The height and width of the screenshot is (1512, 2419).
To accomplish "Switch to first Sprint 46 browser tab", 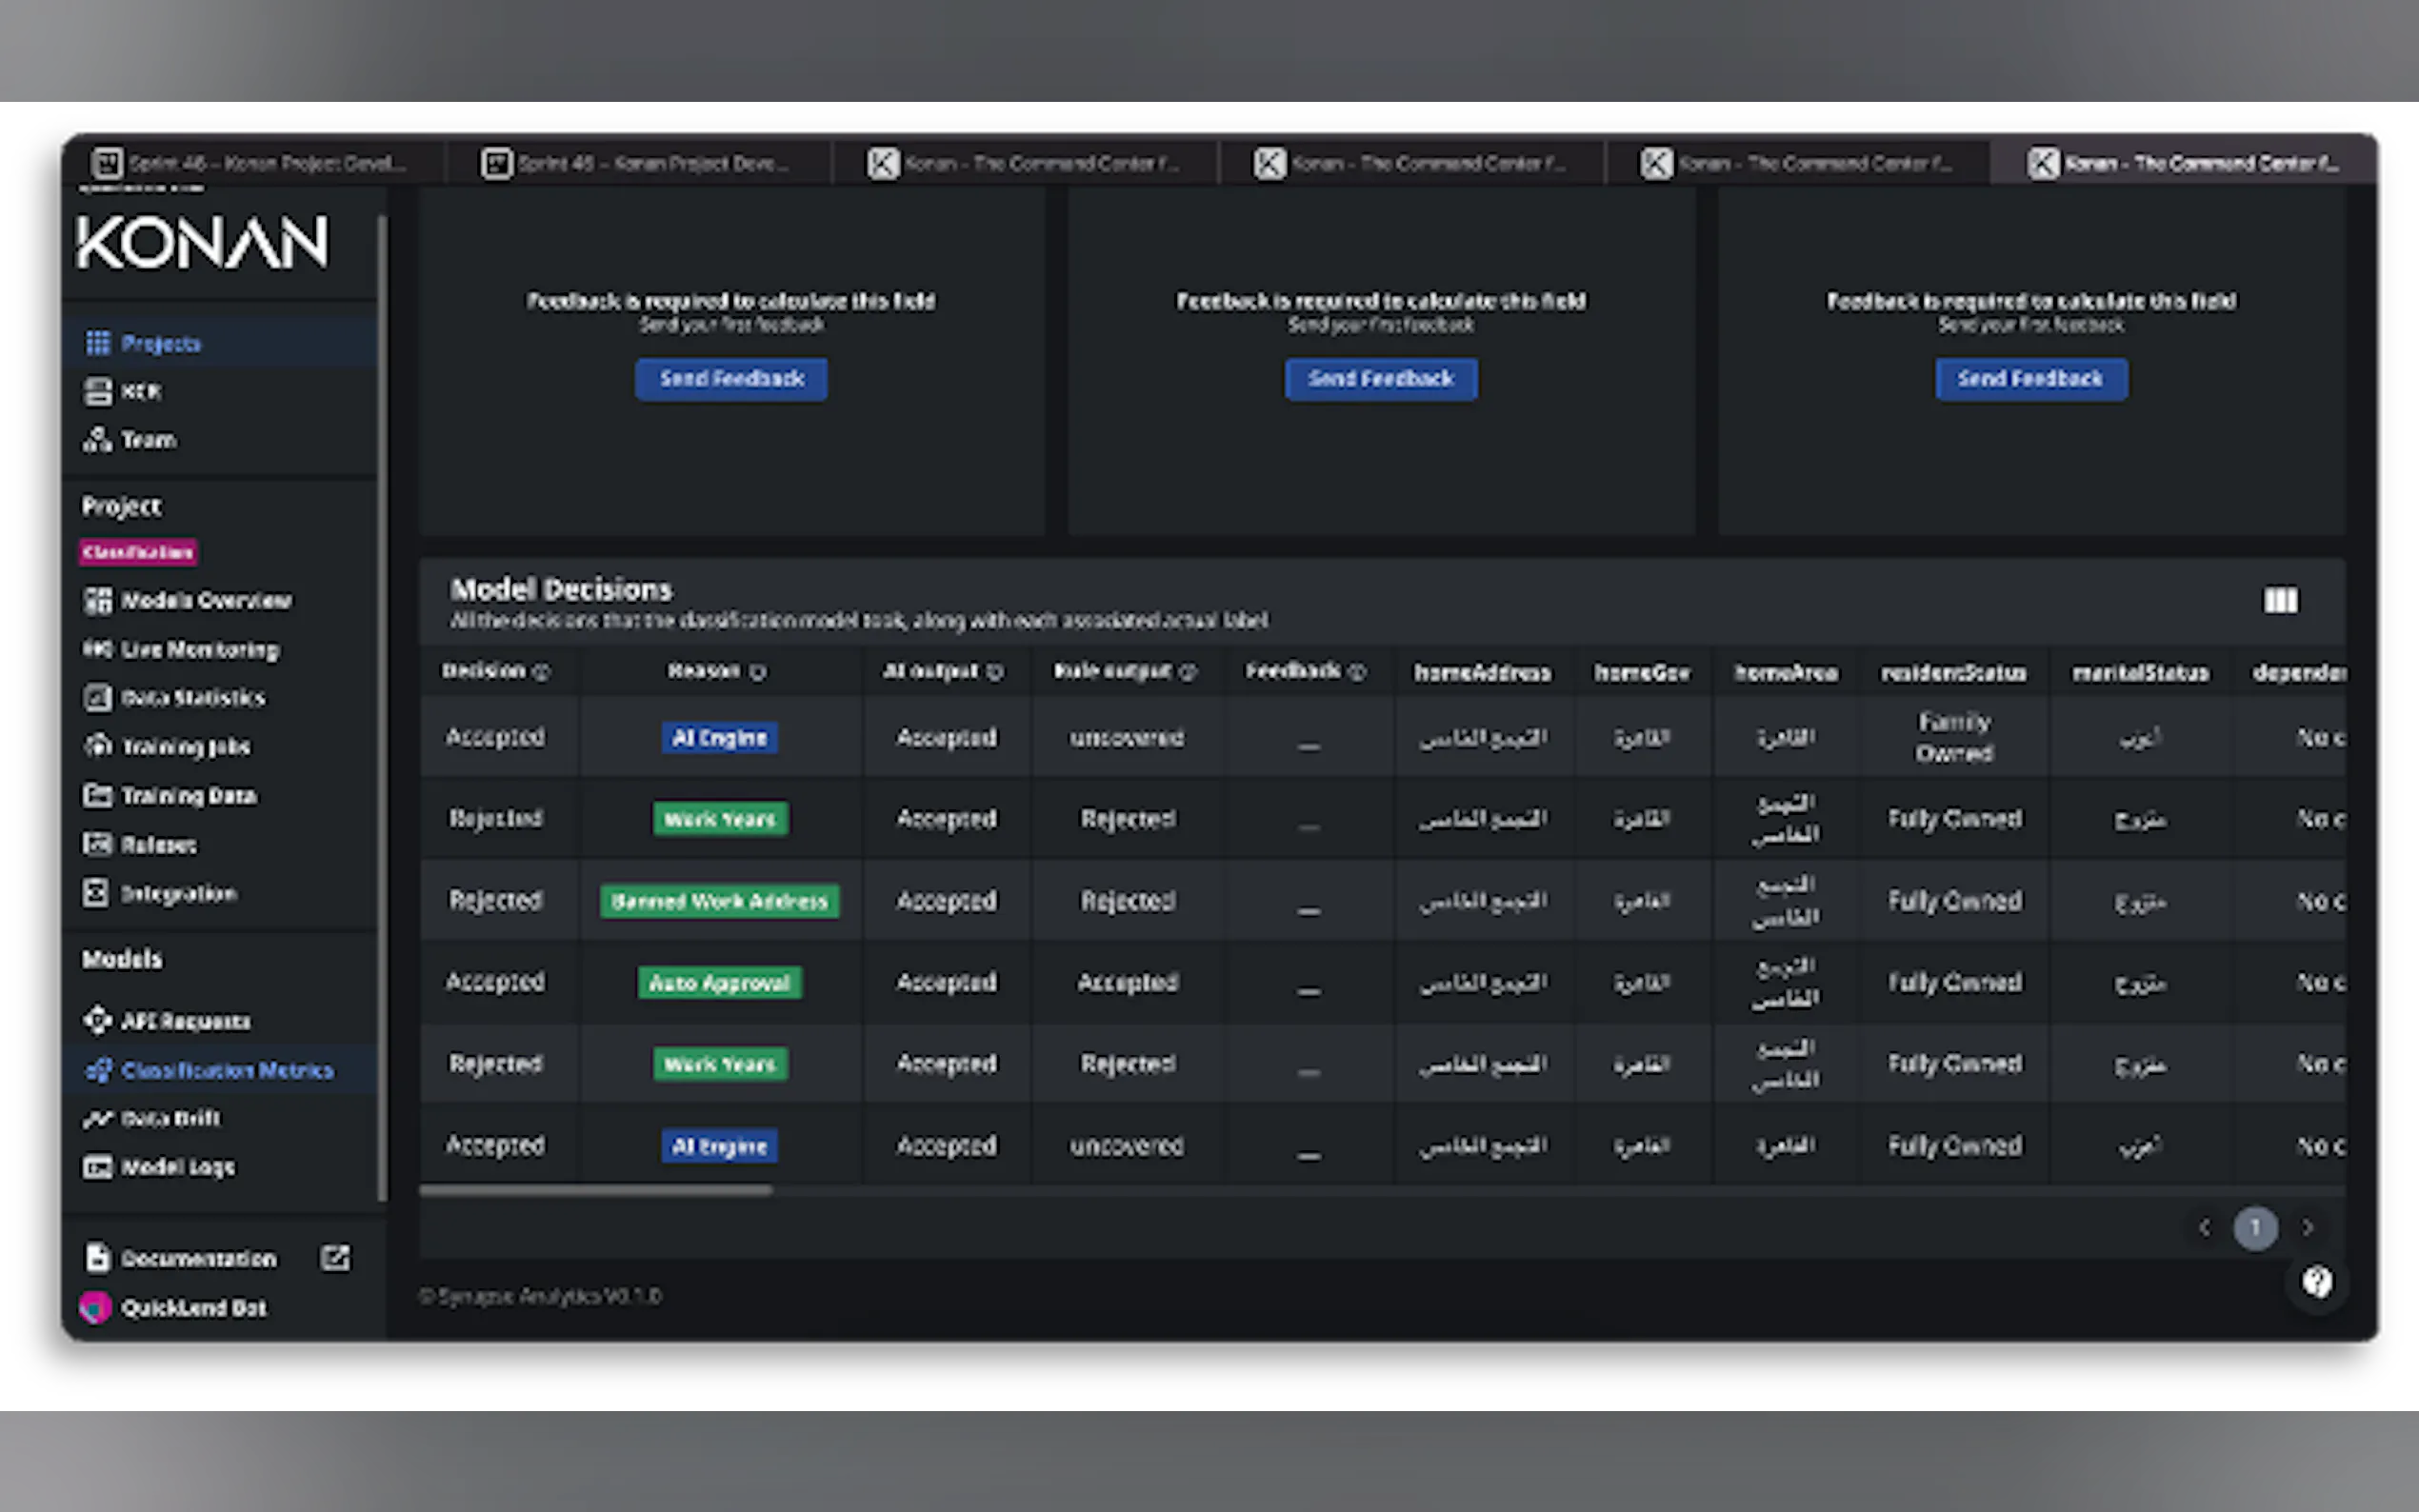I will (x=250, y=163).
